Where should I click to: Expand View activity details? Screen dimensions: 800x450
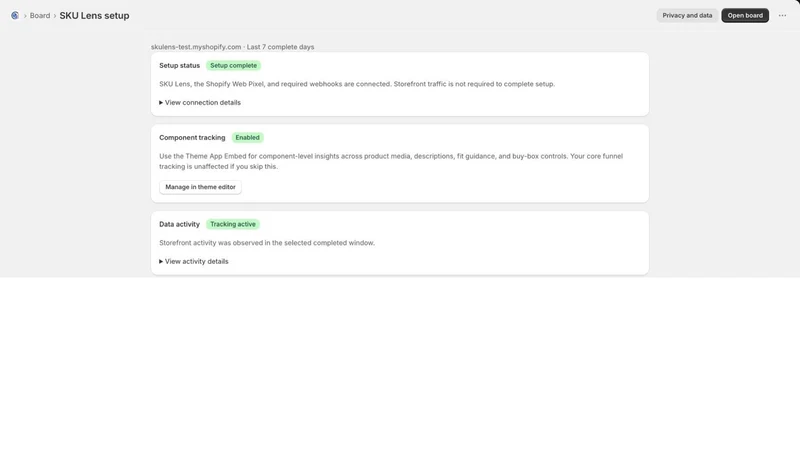click(x=194, y=261)
